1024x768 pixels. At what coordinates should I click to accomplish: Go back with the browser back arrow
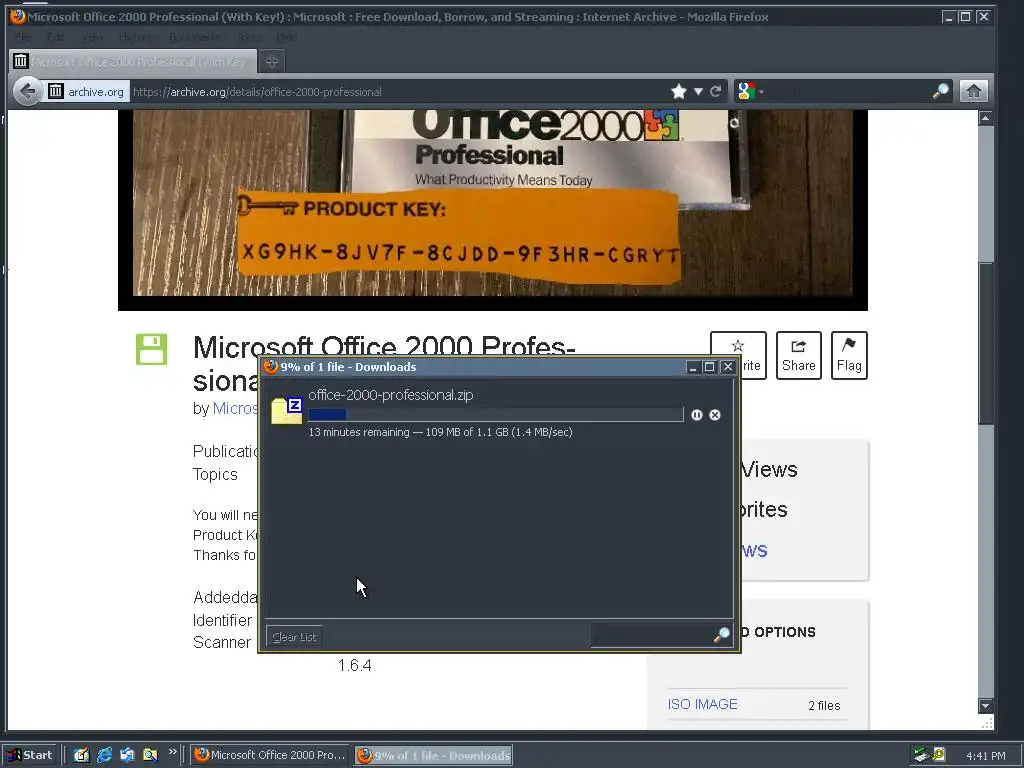pos(27,91)
